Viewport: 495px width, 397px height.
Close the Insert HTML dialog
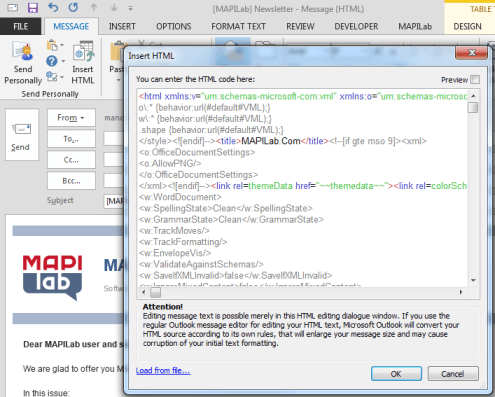[472, 52]
